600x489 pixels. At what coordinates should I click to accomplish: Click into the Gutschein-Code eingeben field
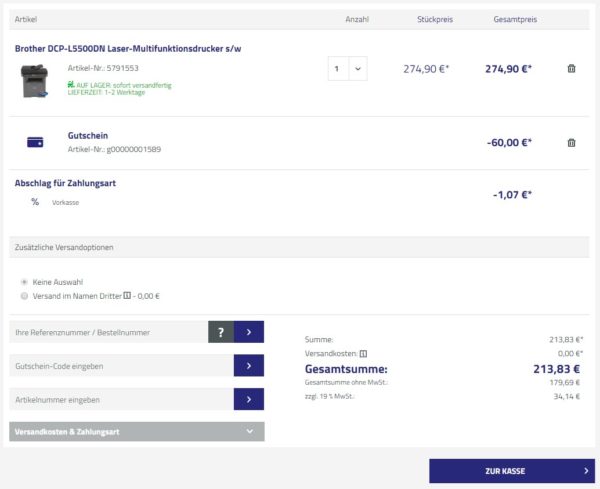[x=120, y=366]
